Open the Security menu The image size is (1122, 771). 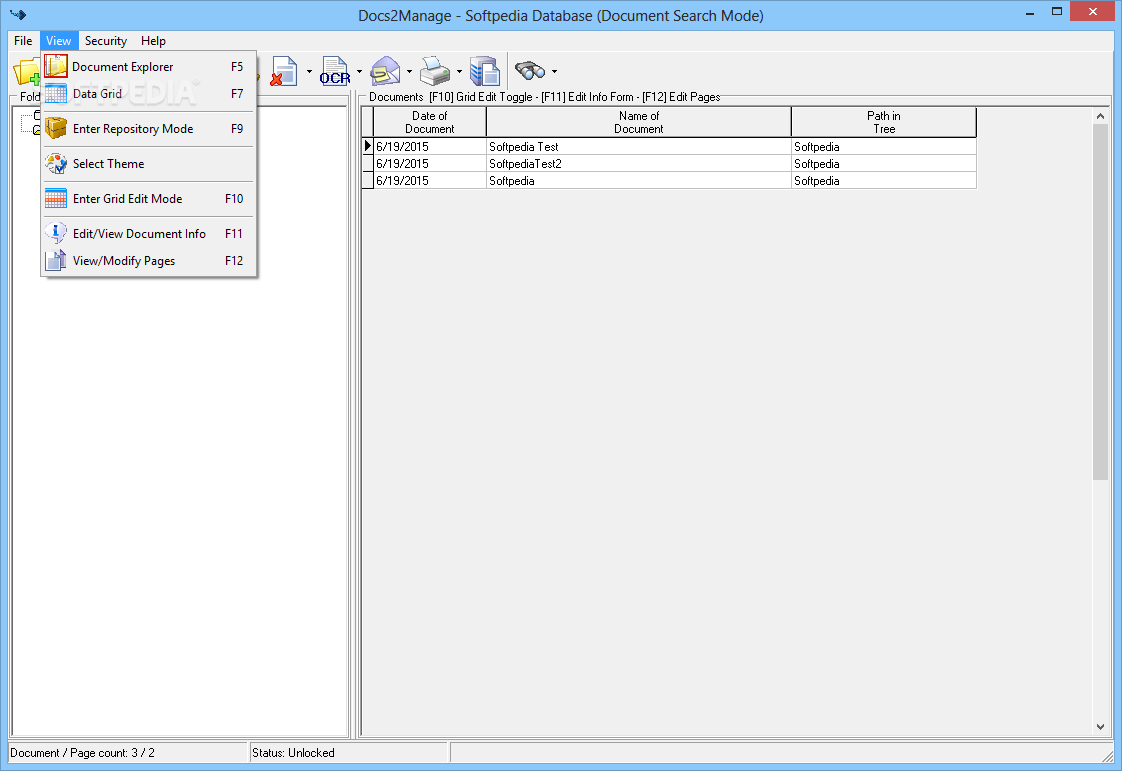point(106,41)
